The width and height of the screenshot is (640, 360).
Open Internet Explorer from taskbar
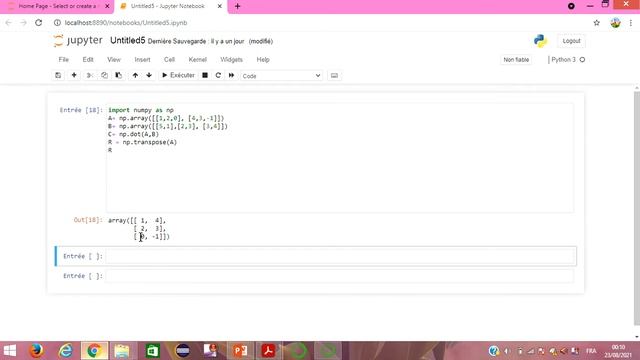65,351
